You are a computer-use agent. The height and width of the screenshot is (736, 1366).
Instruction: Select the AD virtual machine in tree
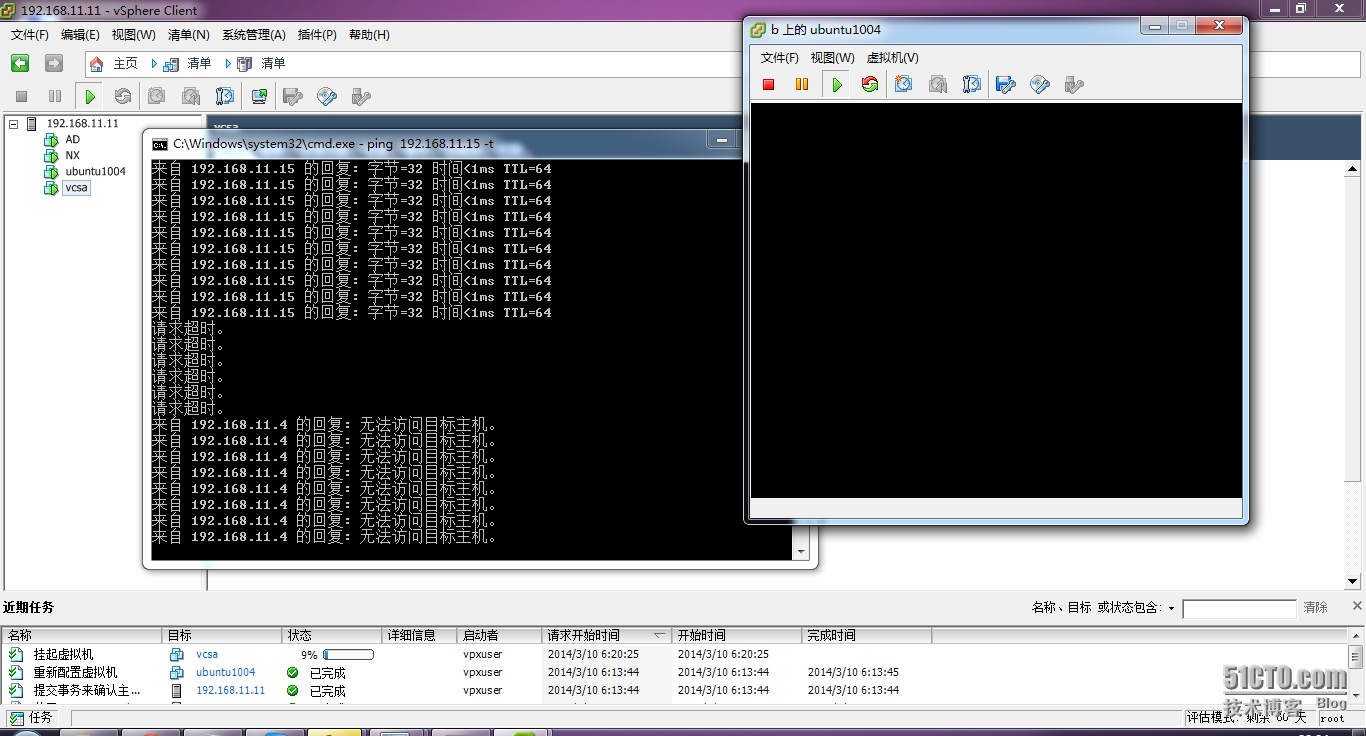[73, 140]
